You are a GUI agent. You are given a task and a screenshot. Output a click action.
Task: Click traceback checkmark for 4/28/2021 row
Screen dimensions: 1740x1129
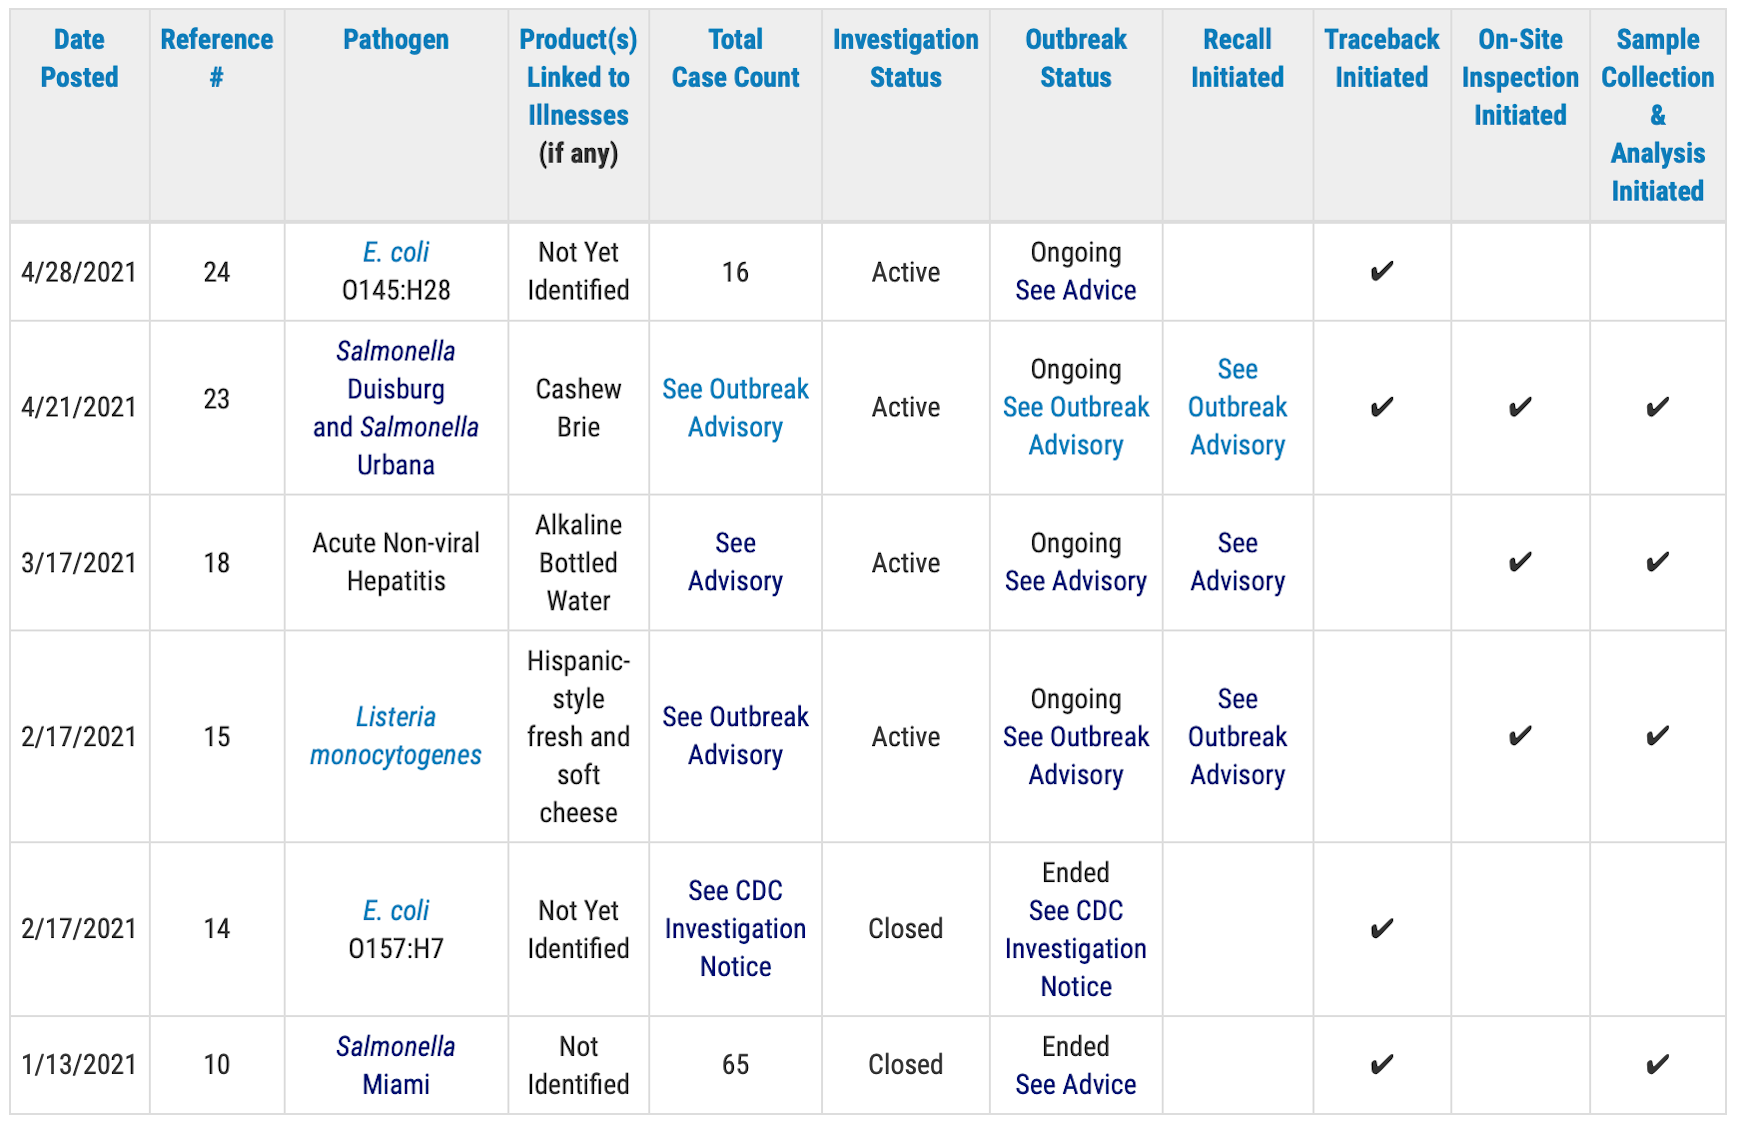(x=1381, y=272)
